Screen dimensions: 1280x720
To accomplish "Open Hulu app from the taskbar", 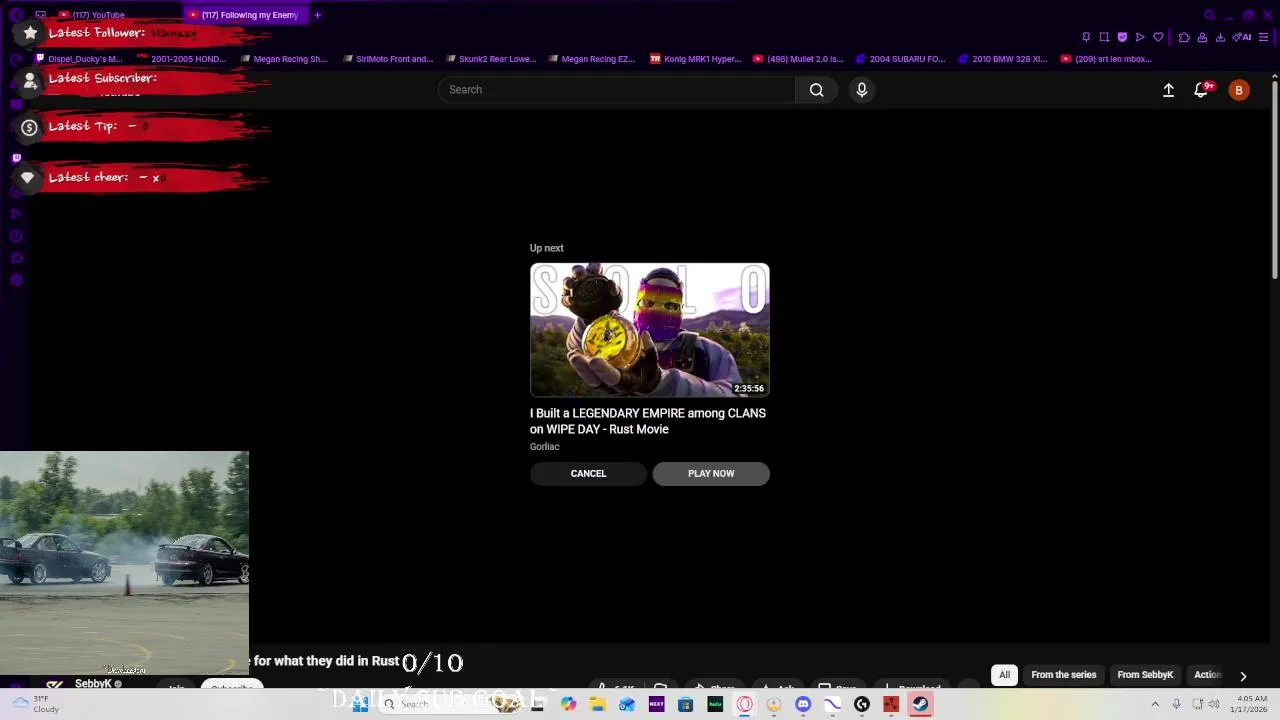I will (x=715, y=704).
